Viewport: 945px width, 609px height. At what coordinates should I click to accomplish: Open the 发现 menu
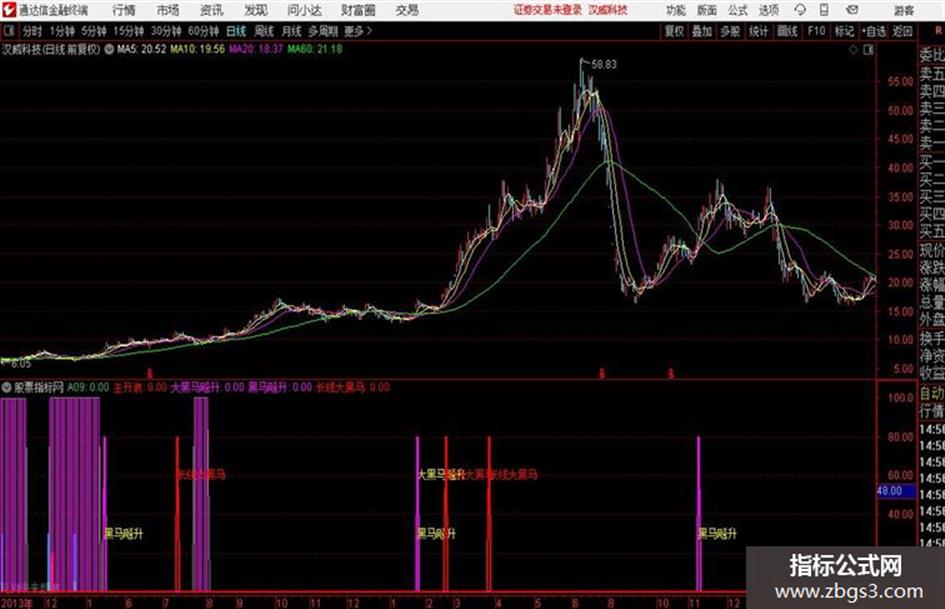coord(256,10)
